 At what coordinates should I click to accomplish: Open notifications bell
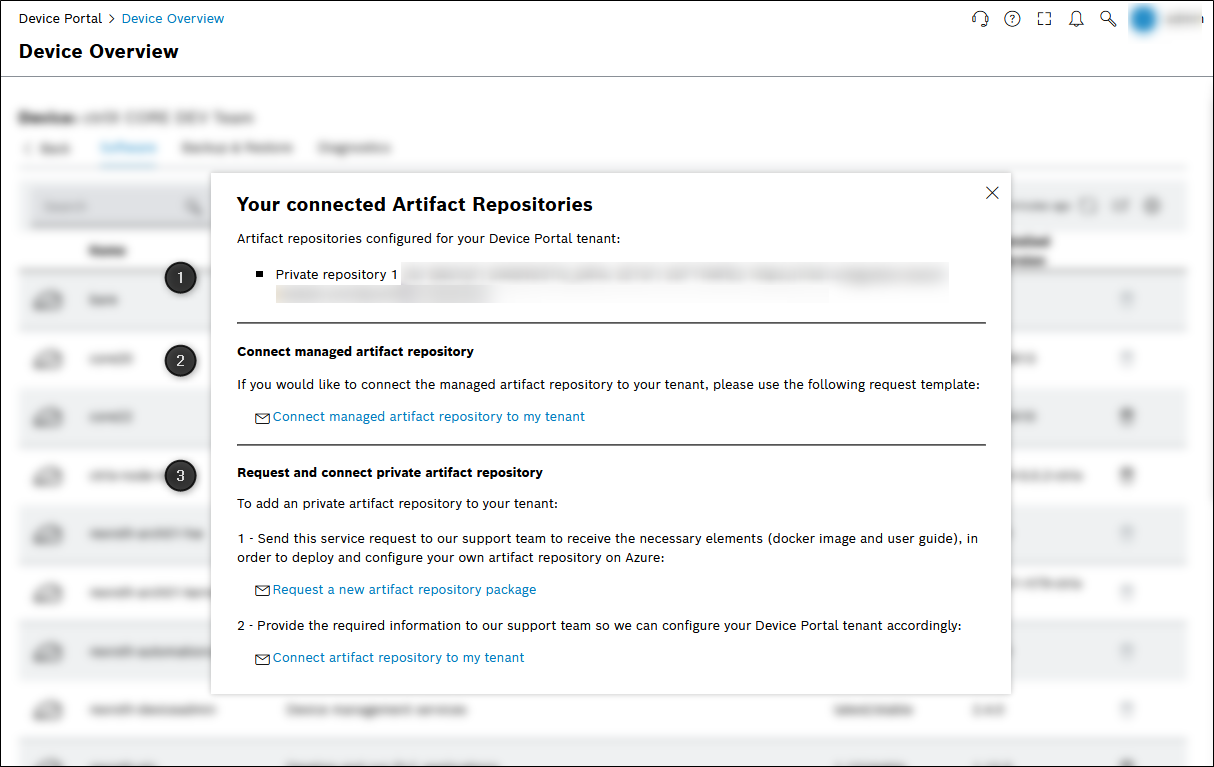1076,19
